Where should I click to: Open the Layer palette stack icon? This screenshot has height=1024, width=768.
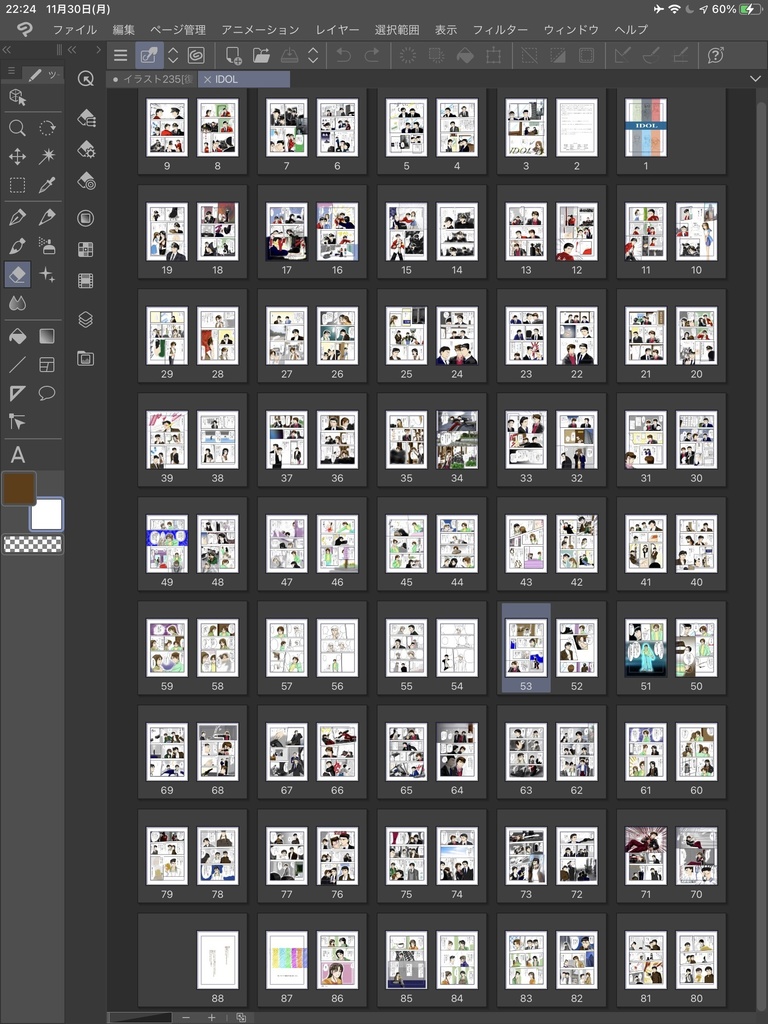86,319
